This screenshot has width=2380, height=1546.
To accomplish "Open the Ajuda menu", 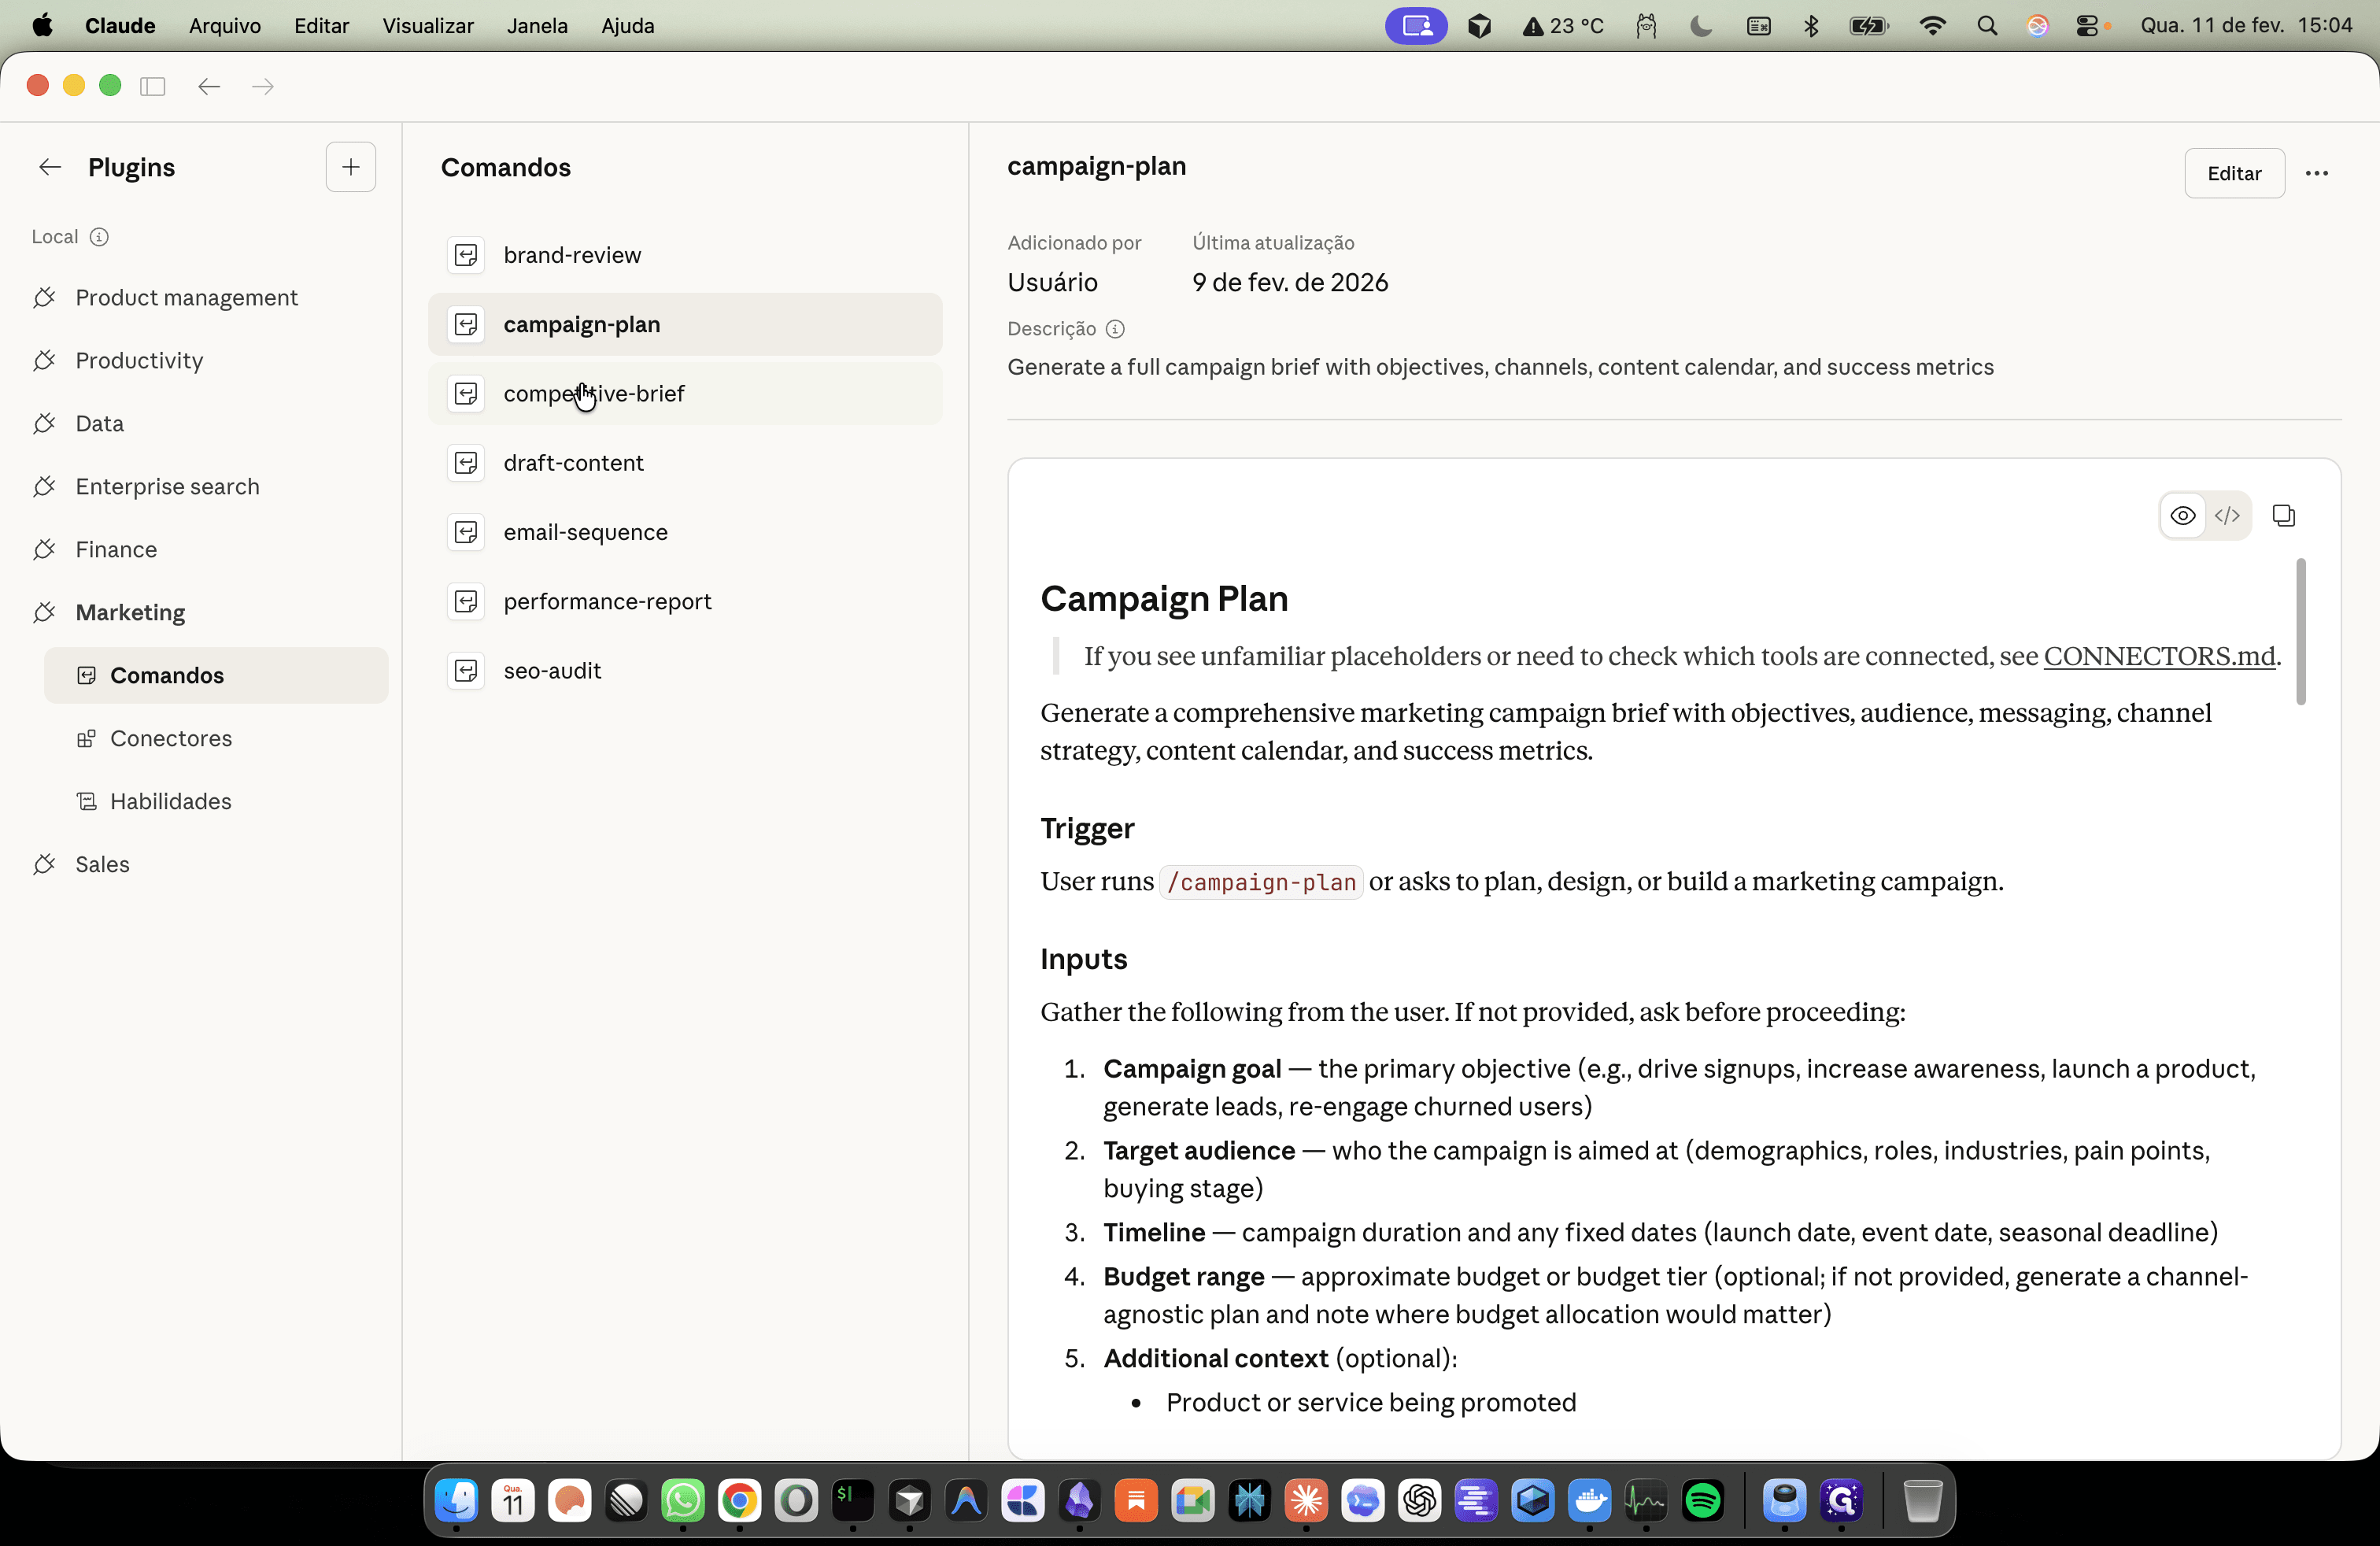I will point(627,25).
